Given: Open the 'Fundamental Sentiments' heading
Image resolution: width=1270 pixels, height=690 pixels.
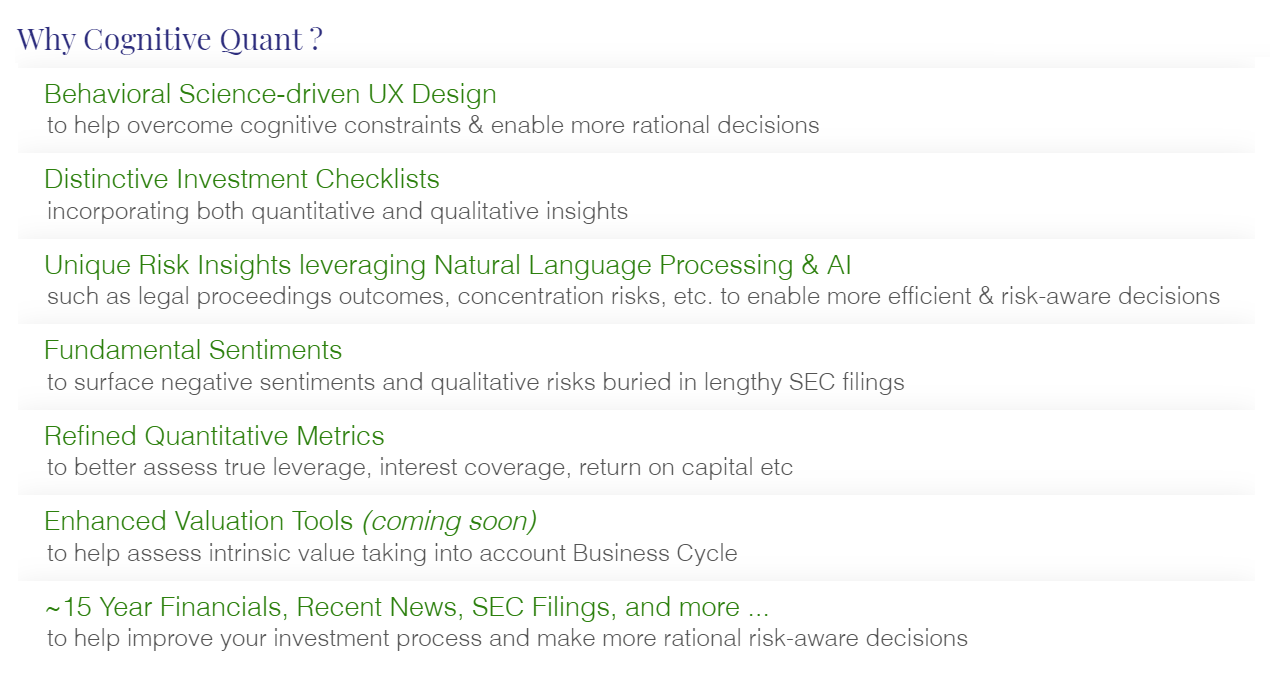Looking at the screenshot, I should pos(193,350).
